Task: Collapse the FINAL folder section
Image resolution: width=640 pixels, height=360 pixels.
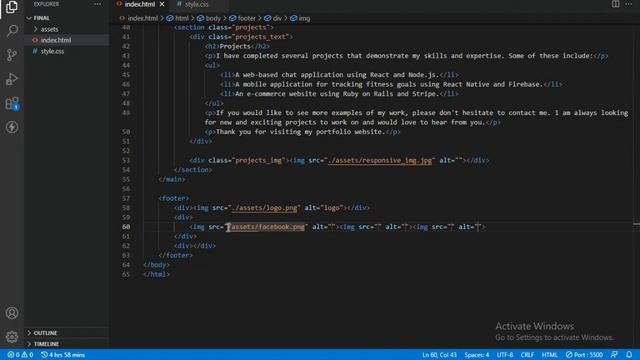Action: (41, 18)
